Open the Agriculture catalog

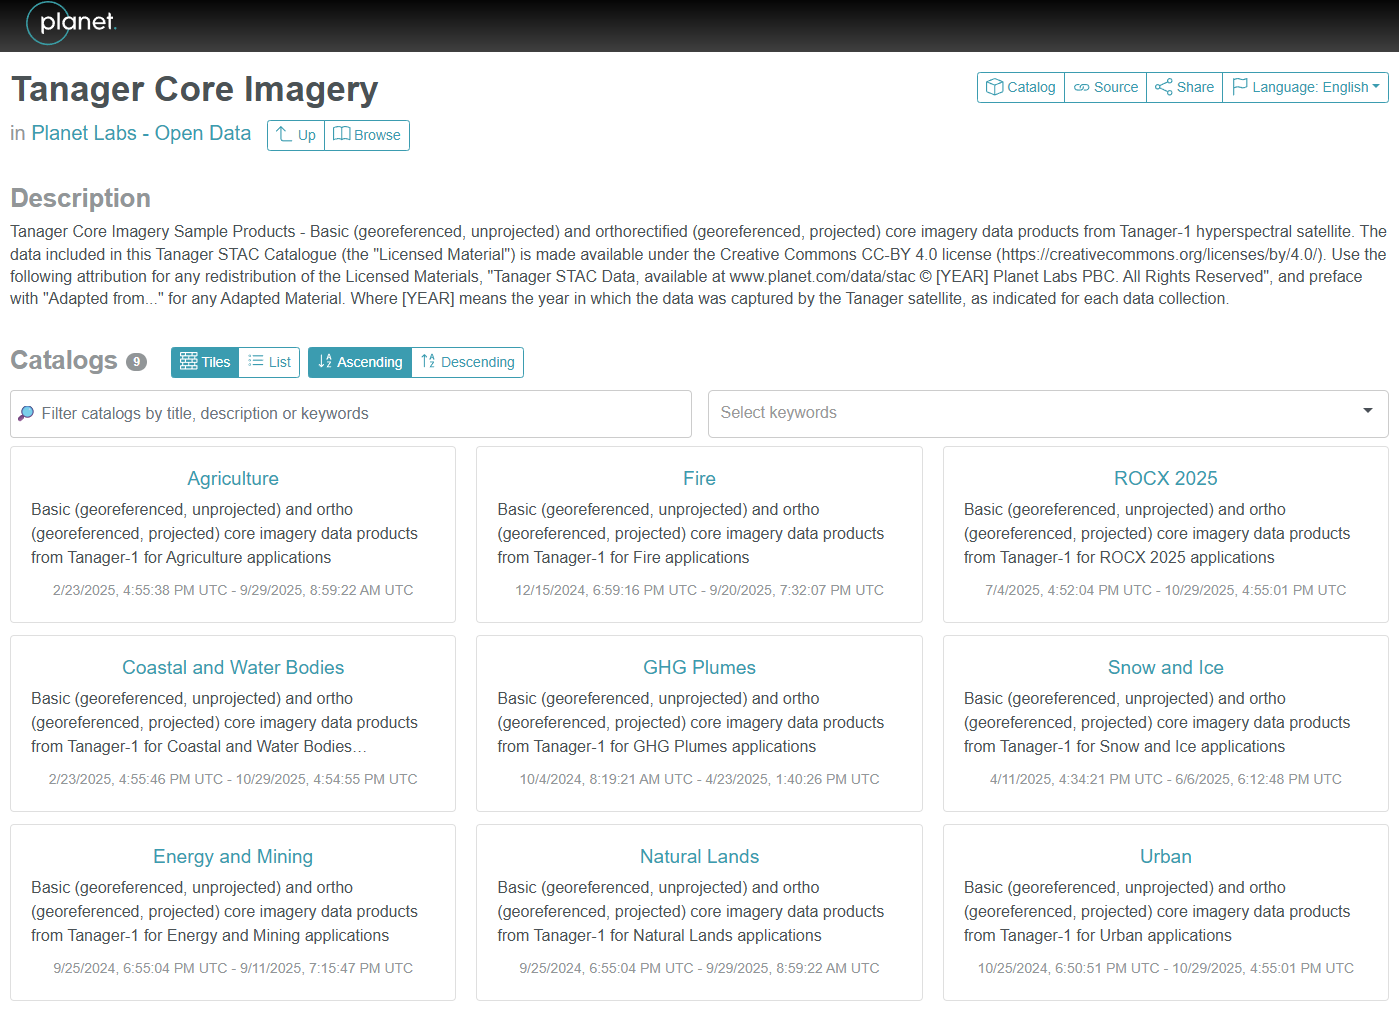click(233, 479)
